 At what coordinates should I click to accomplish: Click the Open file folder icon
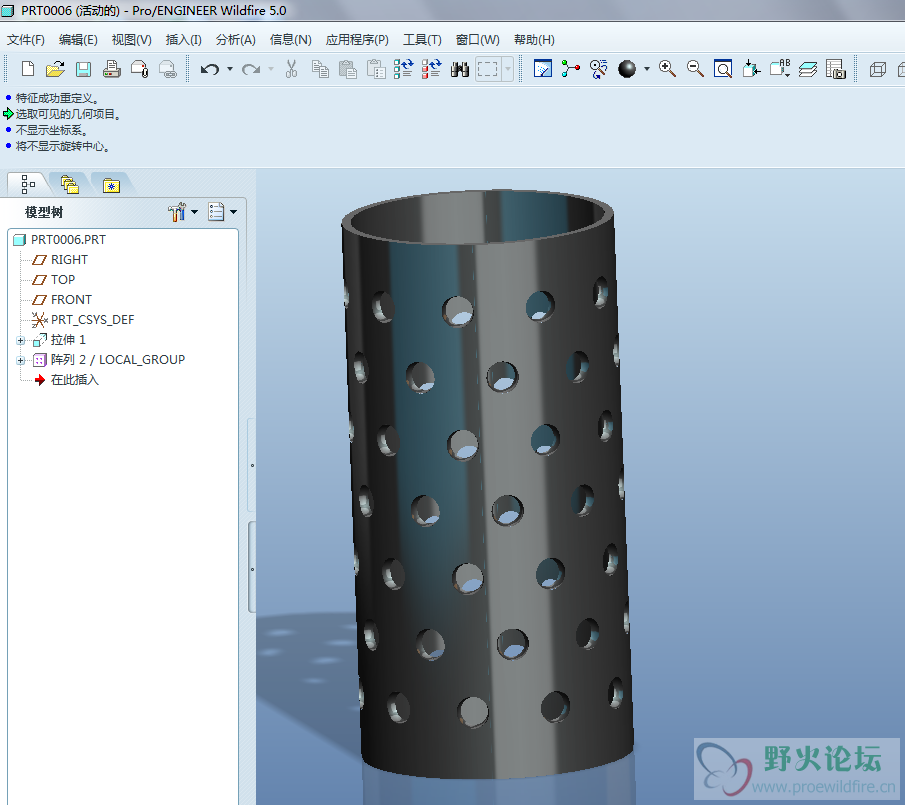55,69
